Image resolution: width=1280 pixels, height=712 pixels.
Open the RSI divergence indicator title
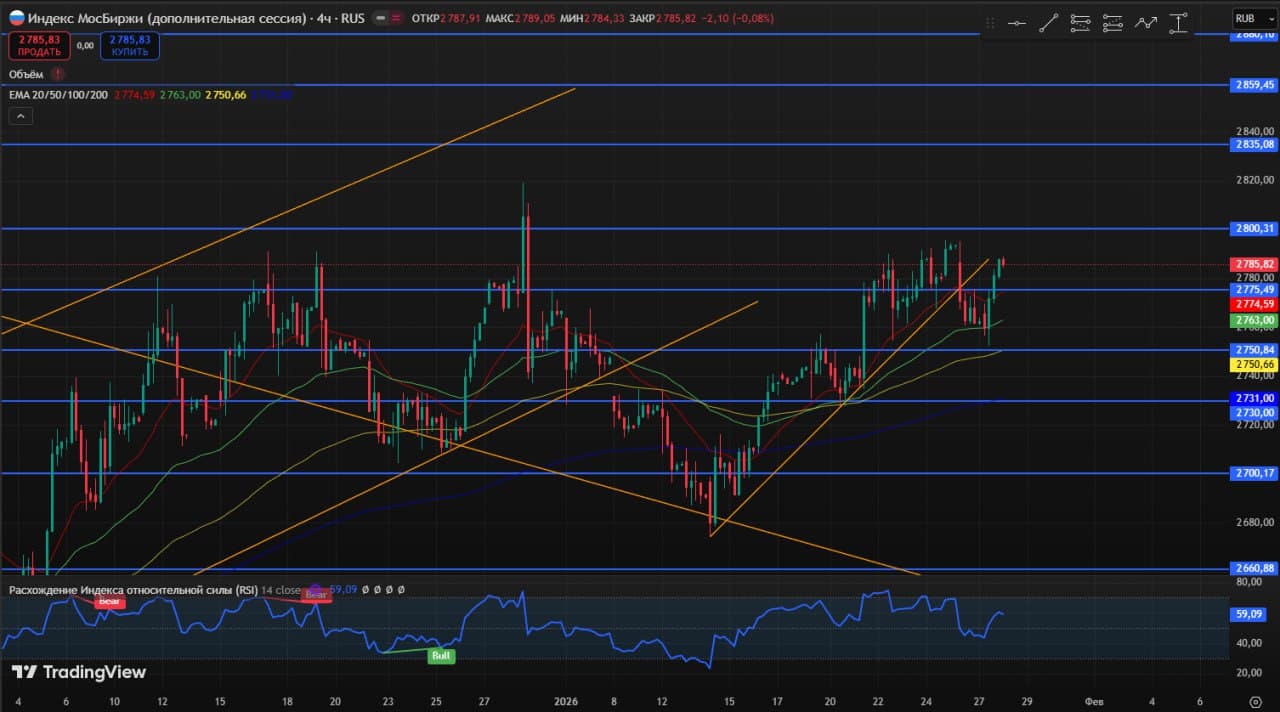[x=132, y=590]
